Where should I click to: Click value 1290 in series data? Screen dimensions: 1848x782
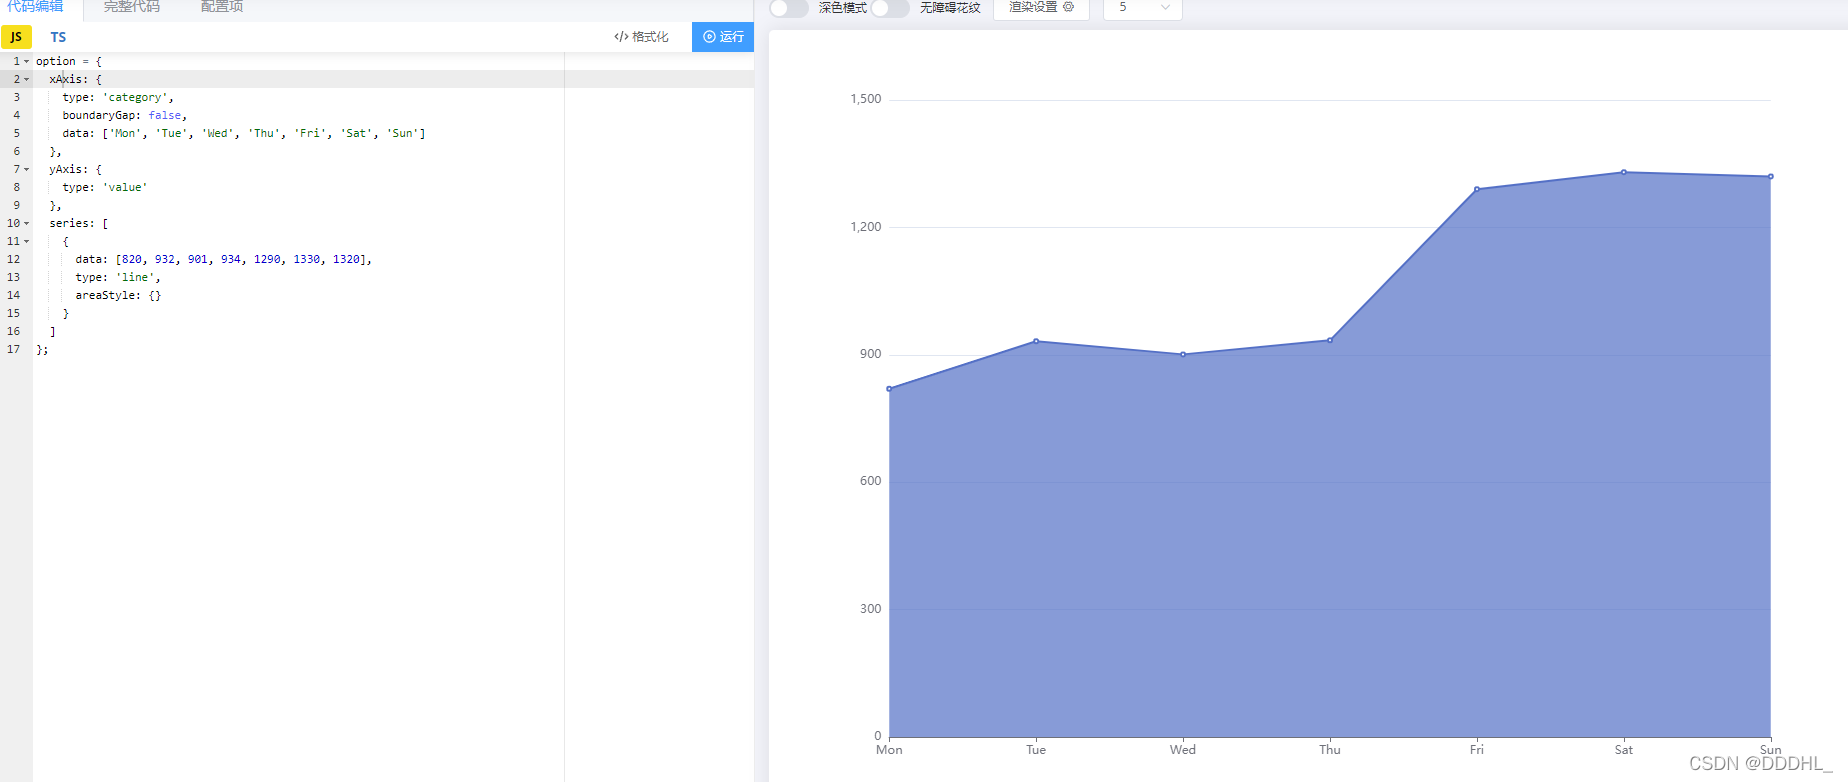[x=267, y=259]
